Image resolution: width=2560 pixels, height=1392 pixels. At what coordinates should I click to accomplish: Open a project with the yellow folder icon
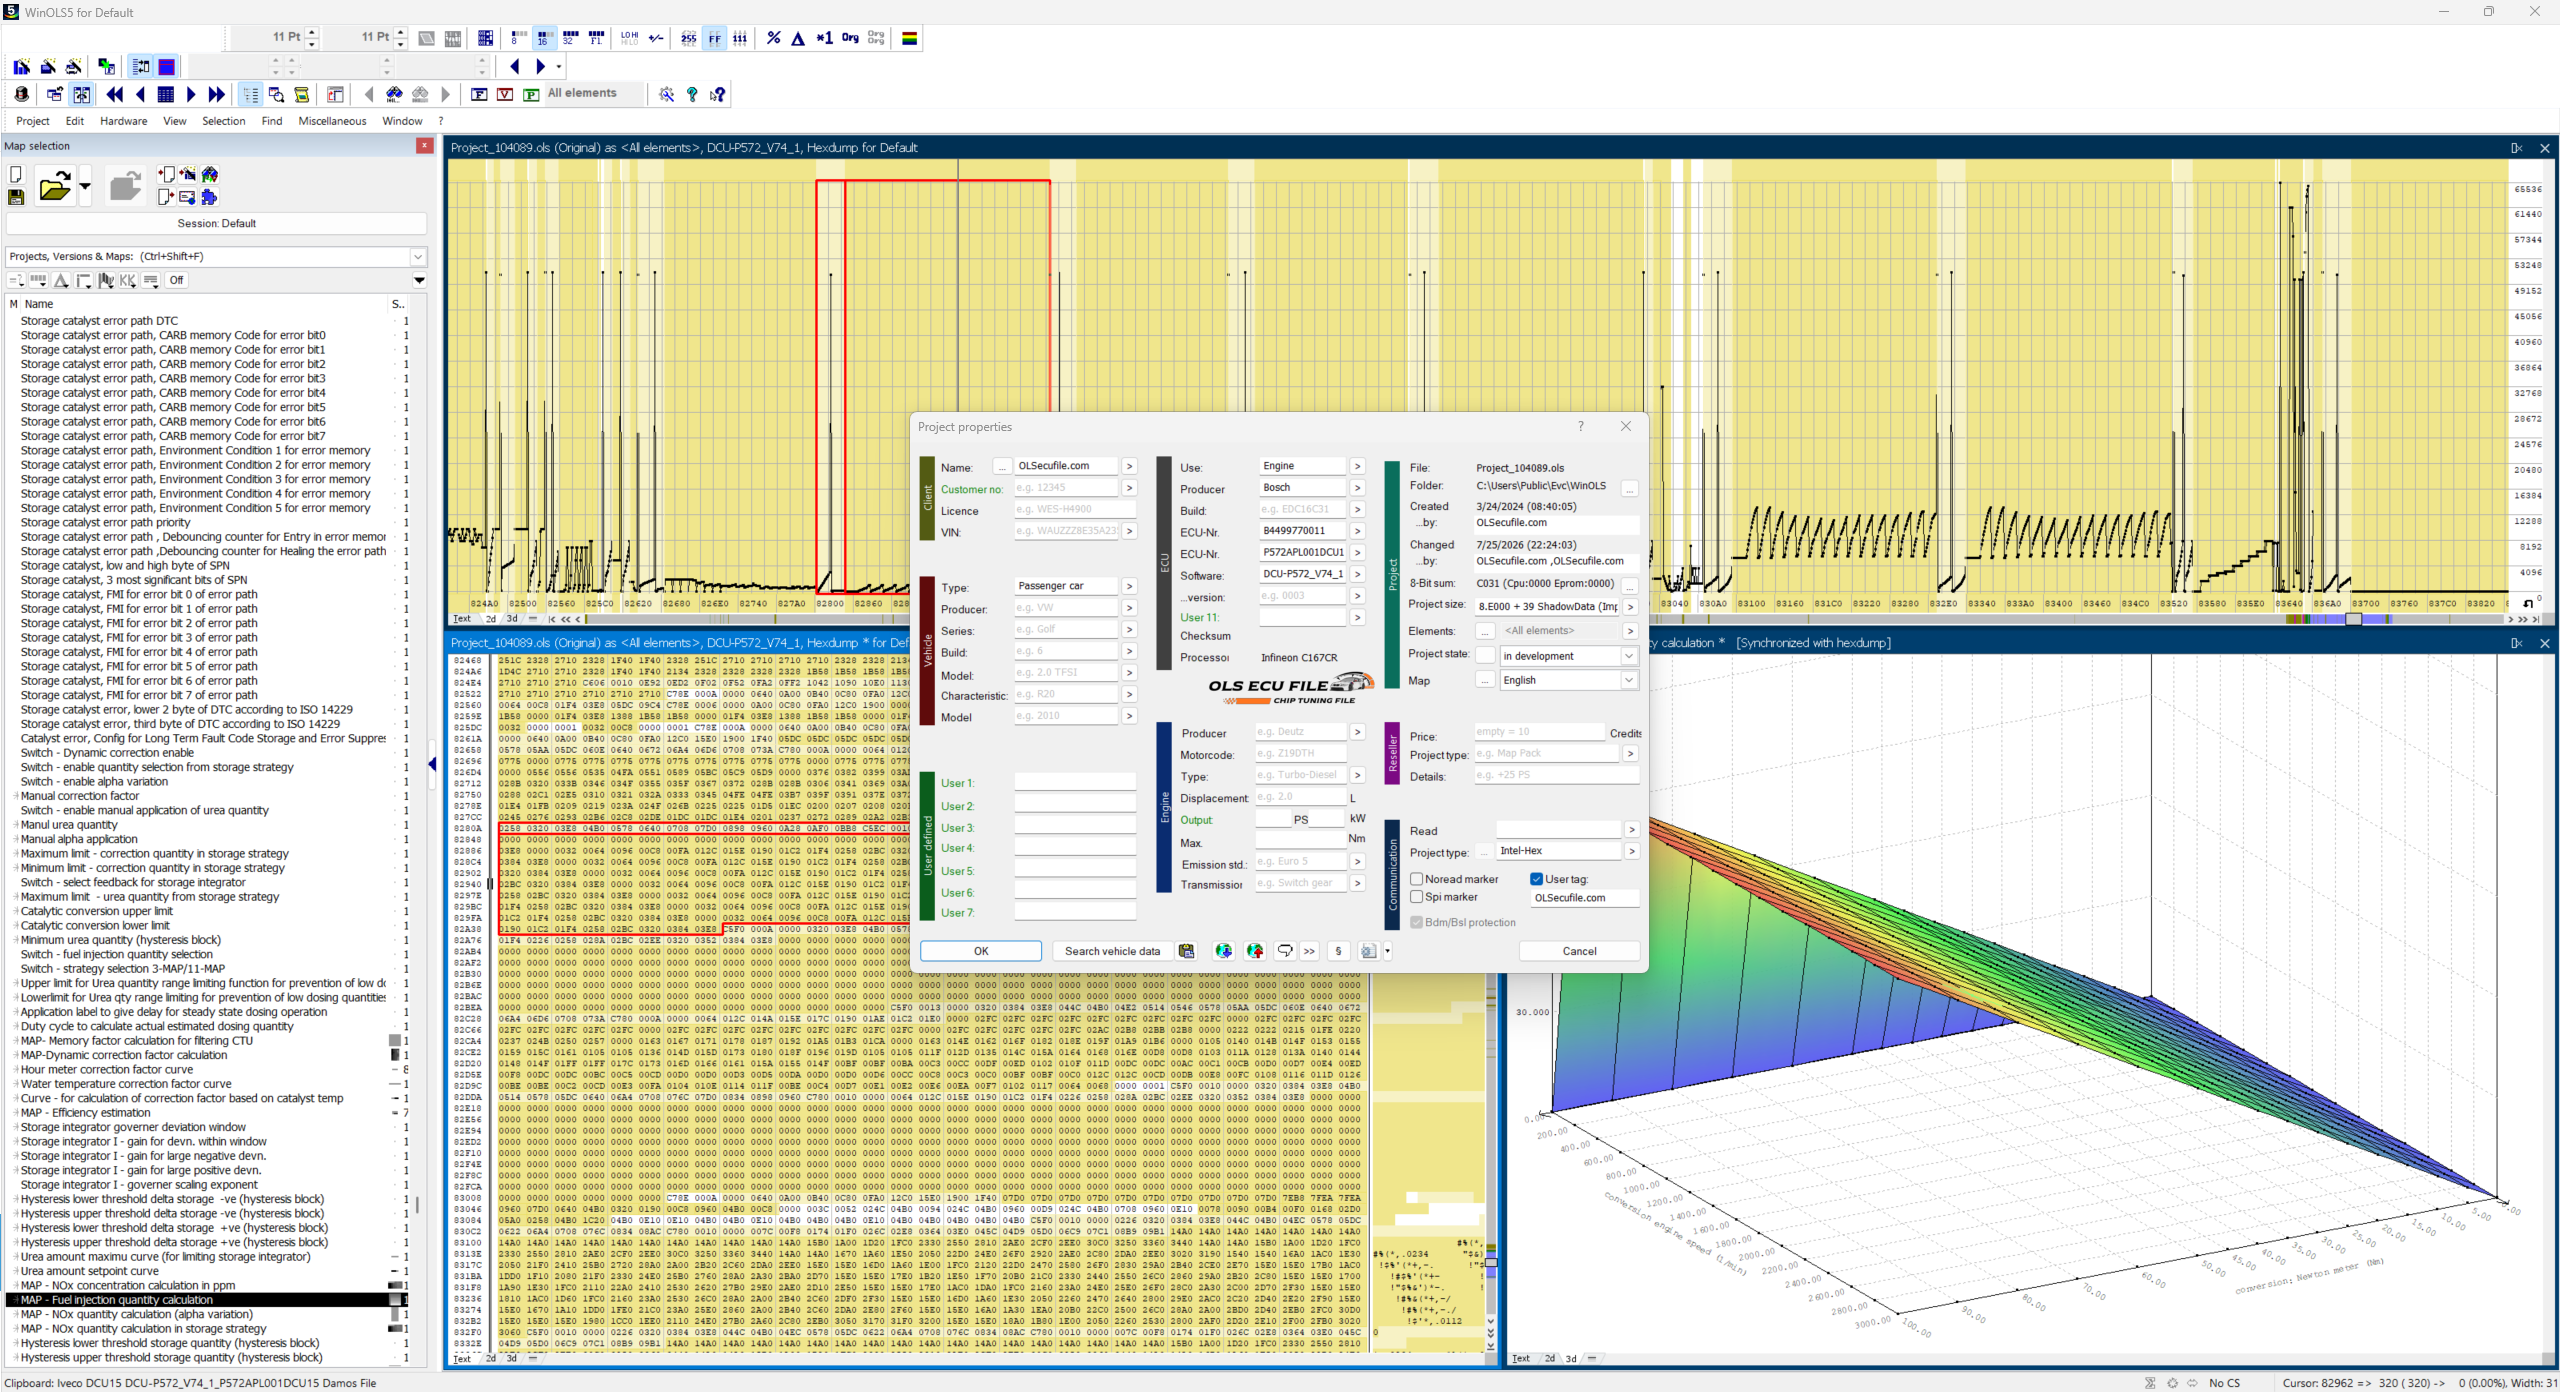(55, 186)
